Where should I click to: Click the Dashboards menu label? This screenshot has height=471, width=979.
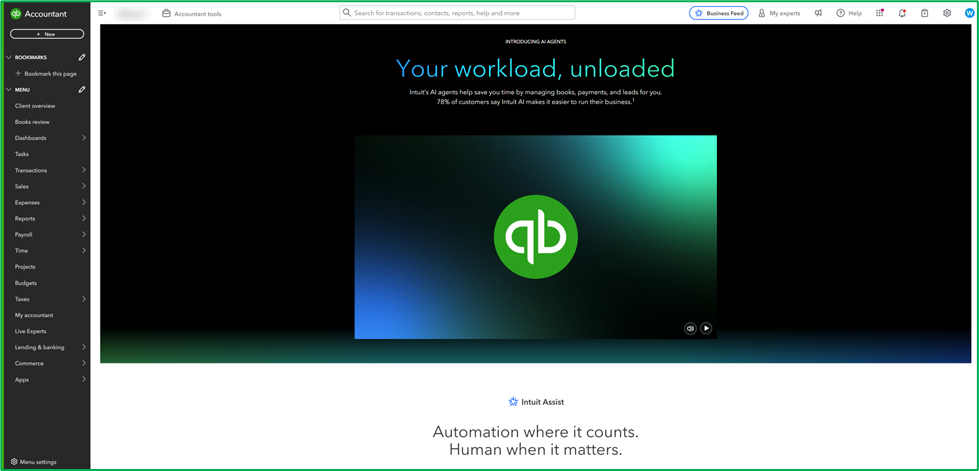(31, 138)
